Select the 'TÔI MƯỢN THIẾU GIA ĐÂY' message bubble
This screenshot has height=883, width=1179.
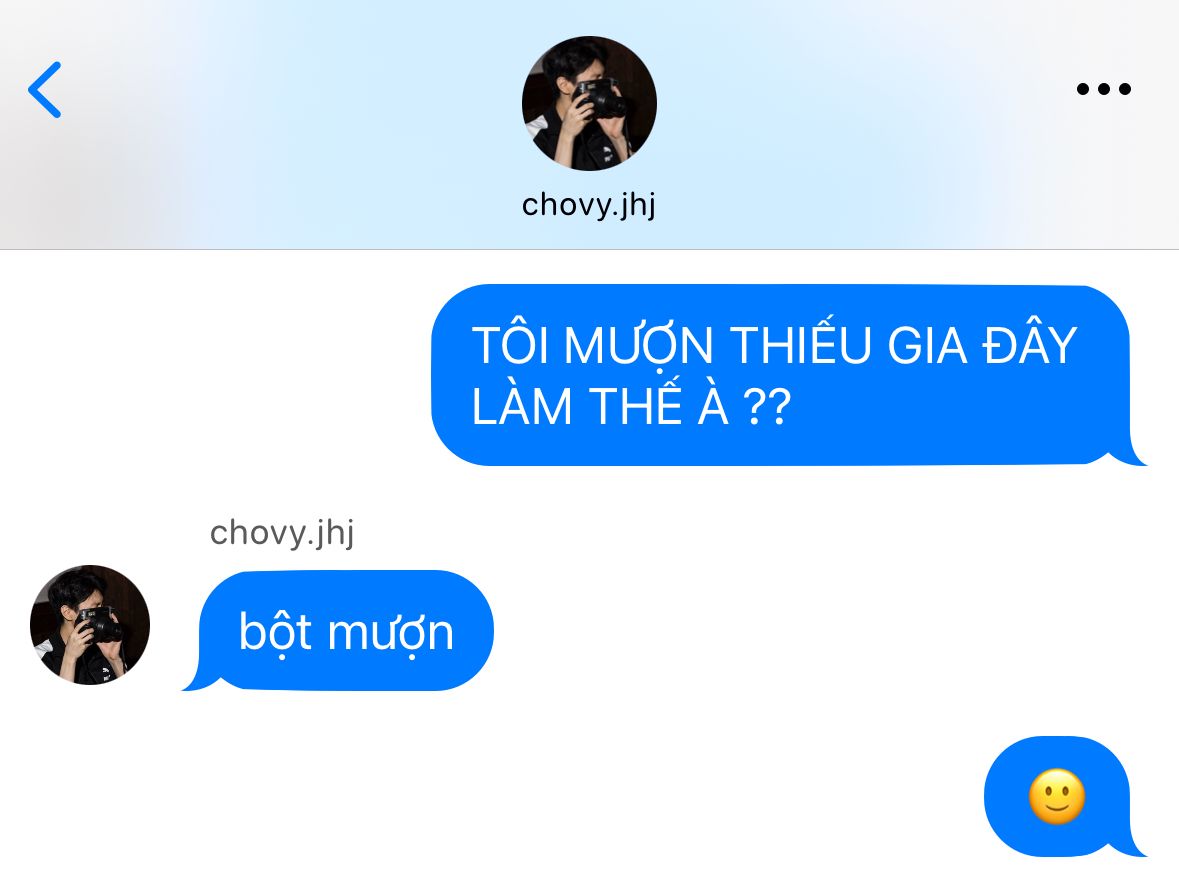tap(787, 375)
